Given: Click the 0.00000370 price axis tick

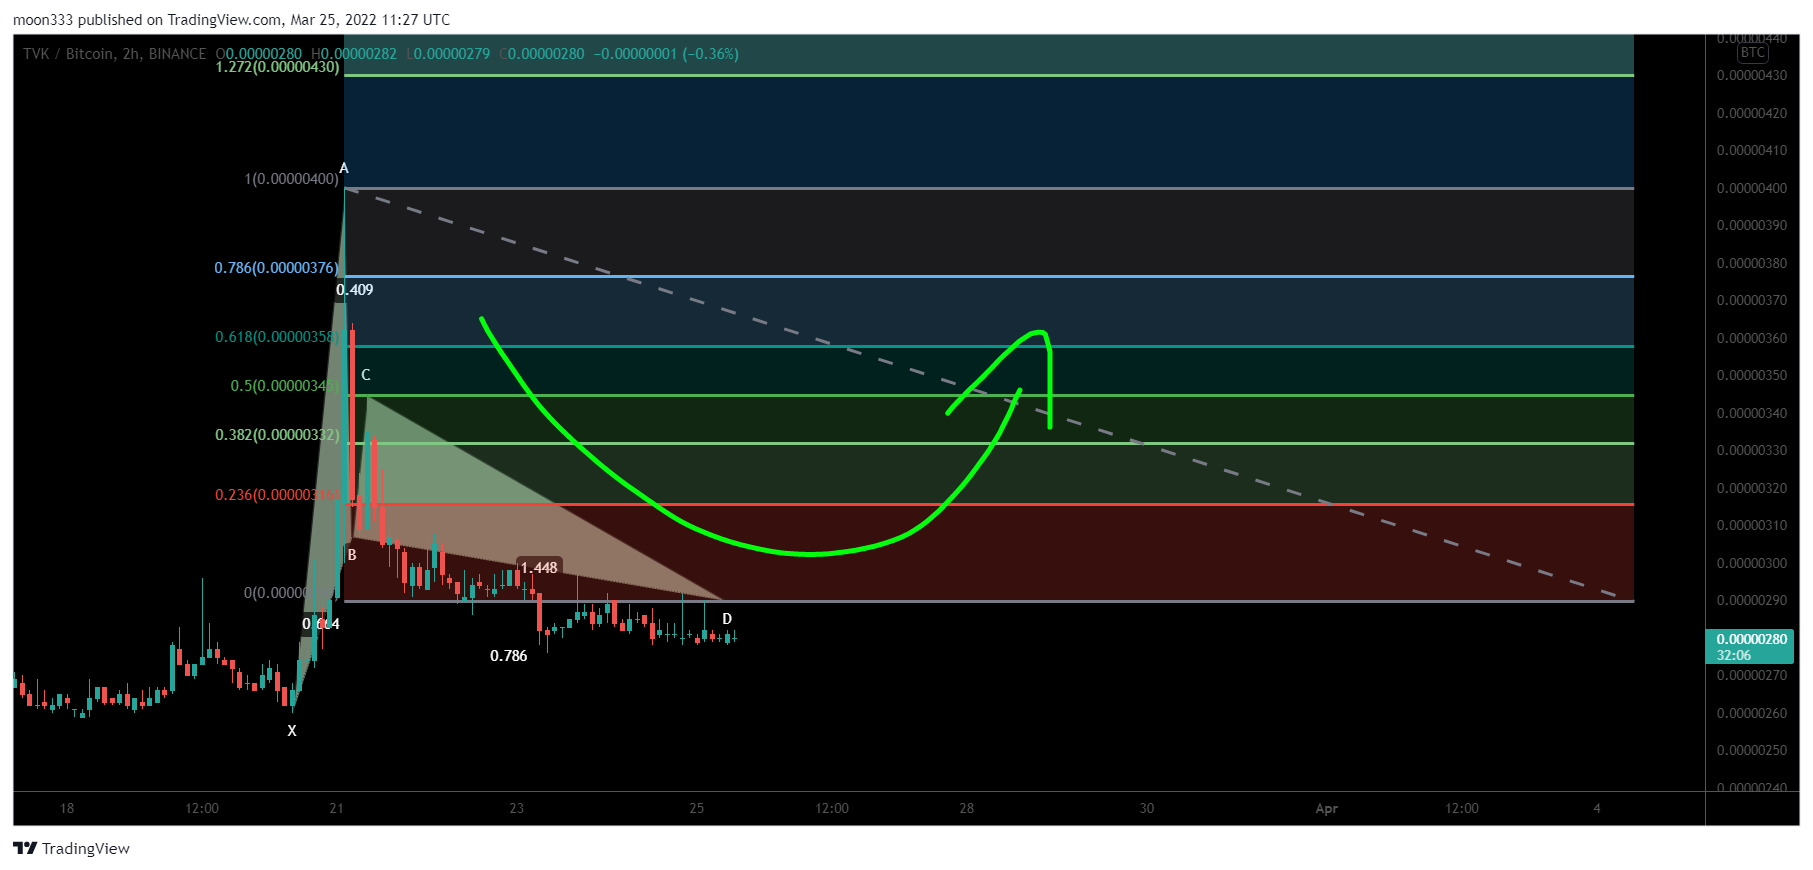Looking at the screenshot, I should [x=1752, y=301].
